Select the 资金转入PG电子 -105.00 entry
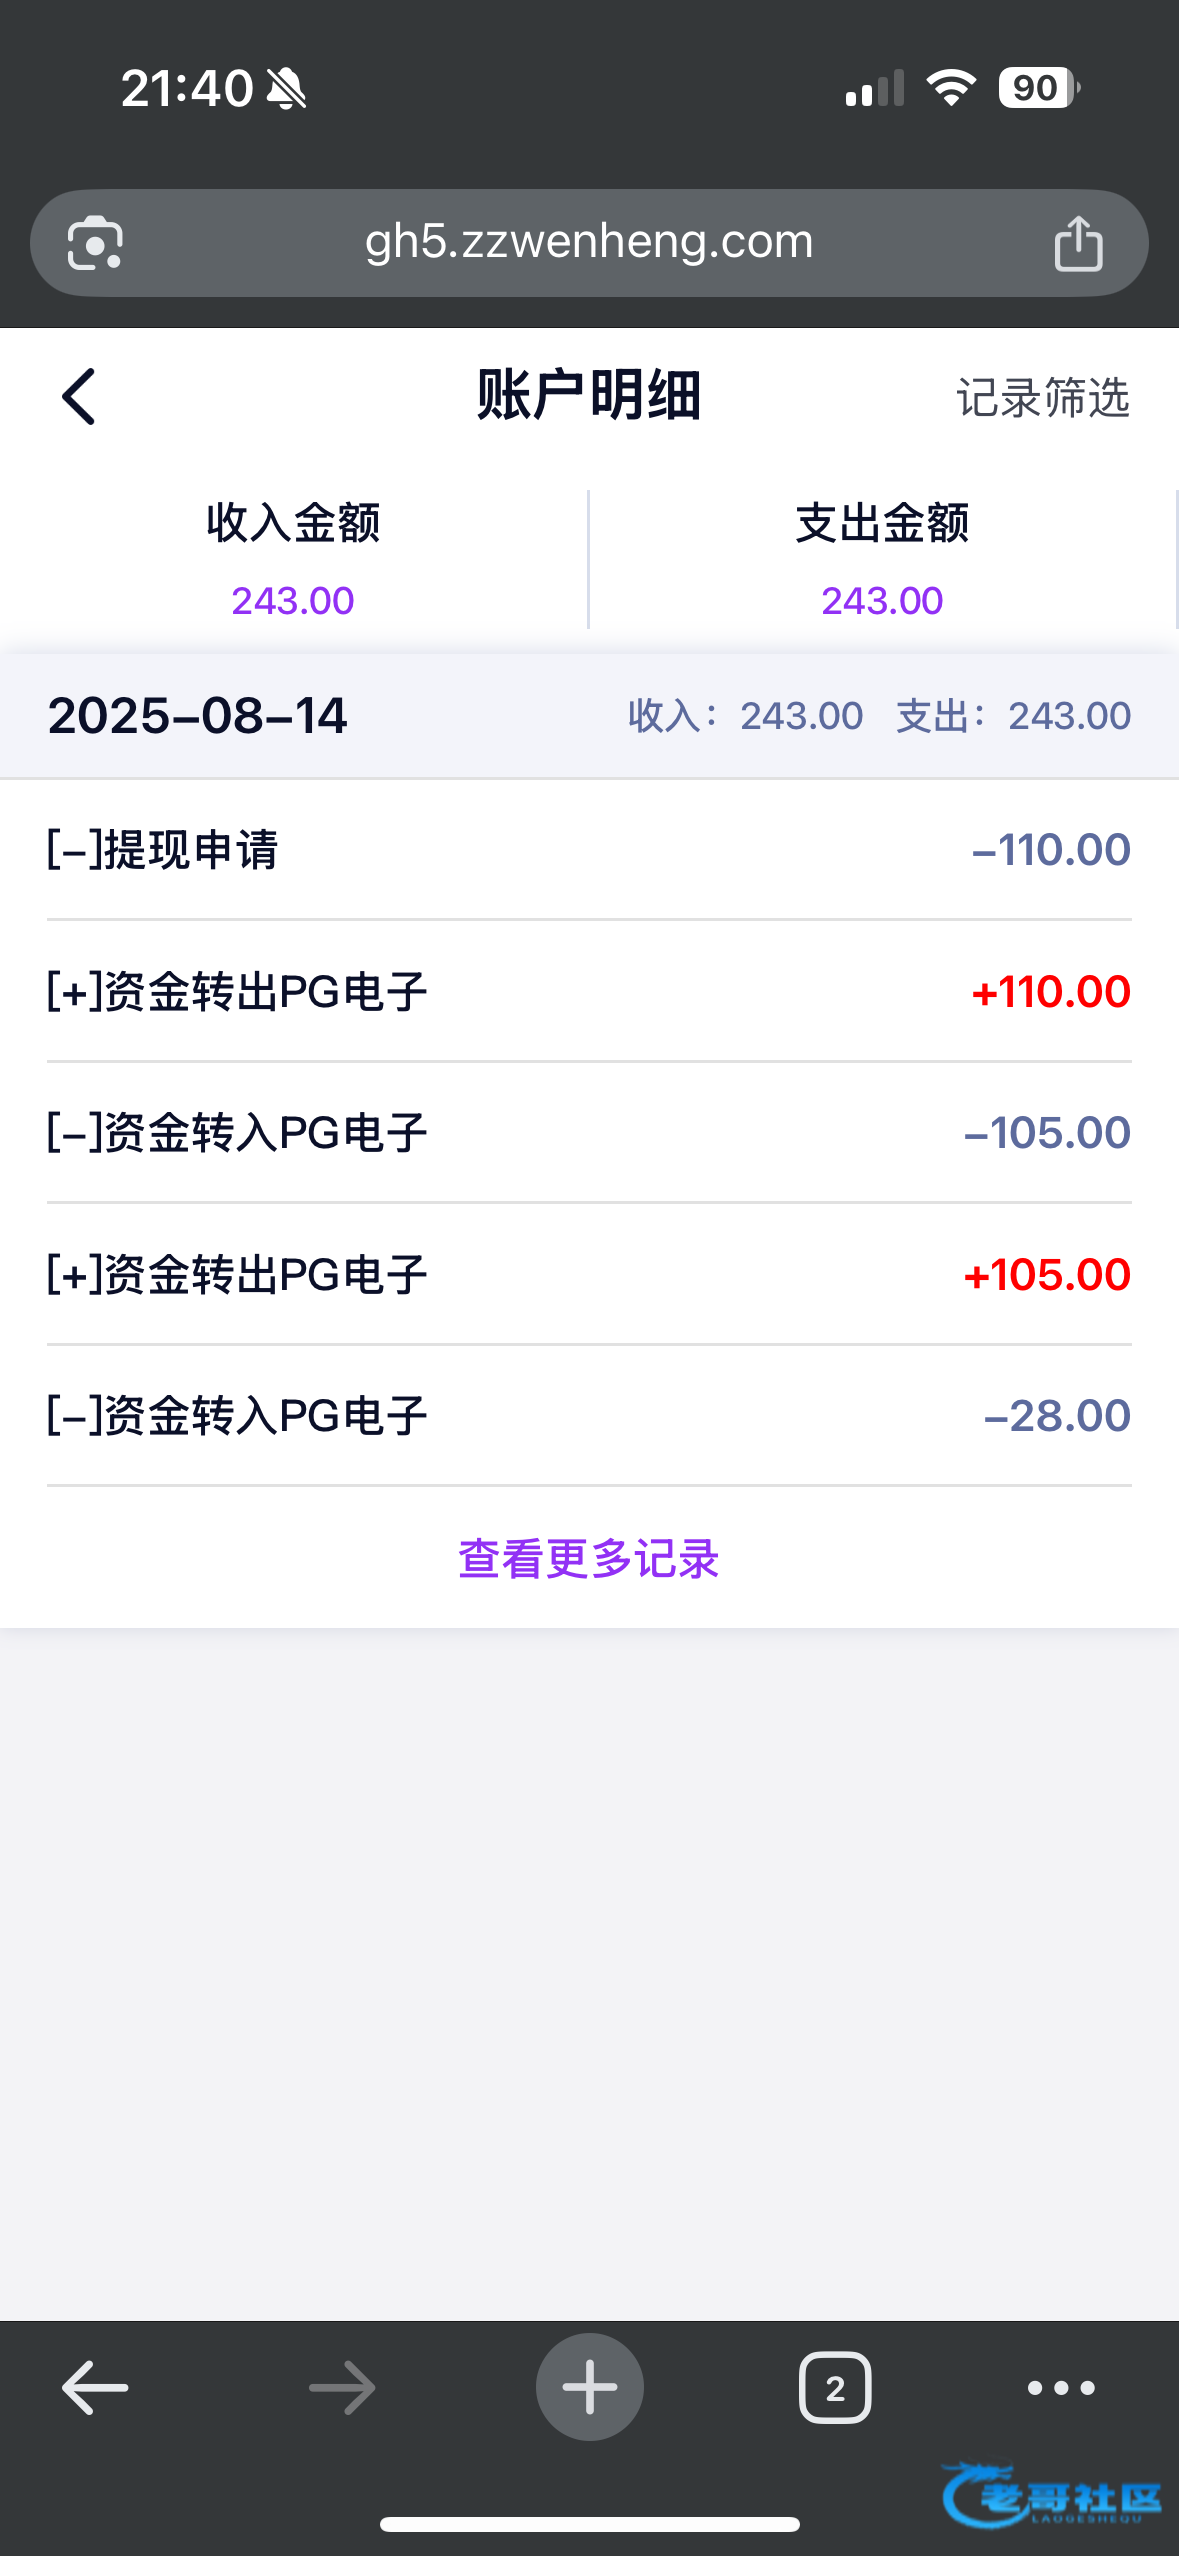Image resolution: width=1179 pixels, height=2556 pixels. coord(589,1133)
